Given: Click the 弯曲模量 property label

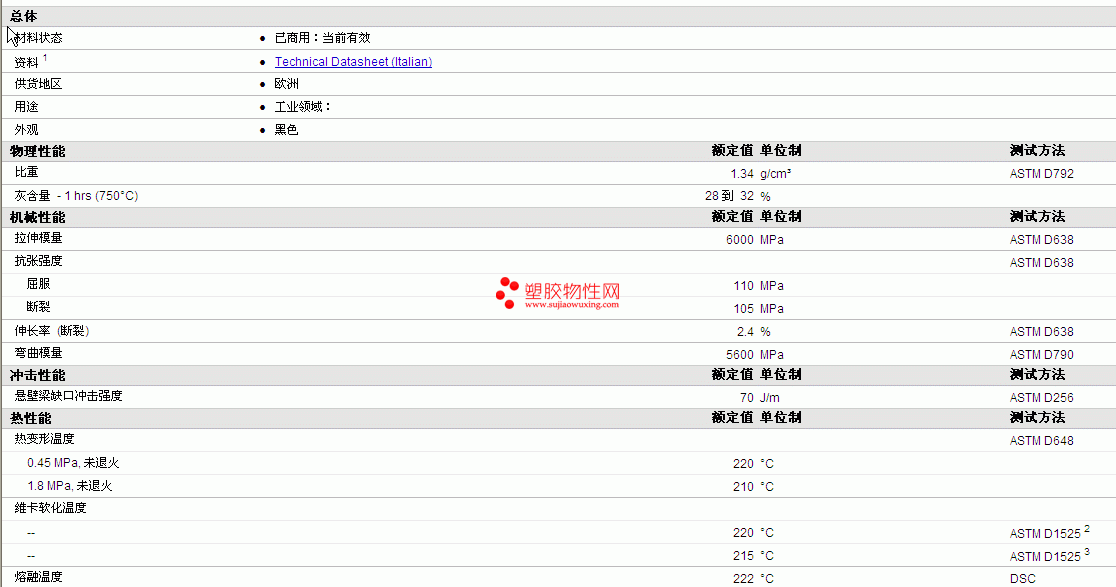Looking at the screenshot, I should pos(38,353).
